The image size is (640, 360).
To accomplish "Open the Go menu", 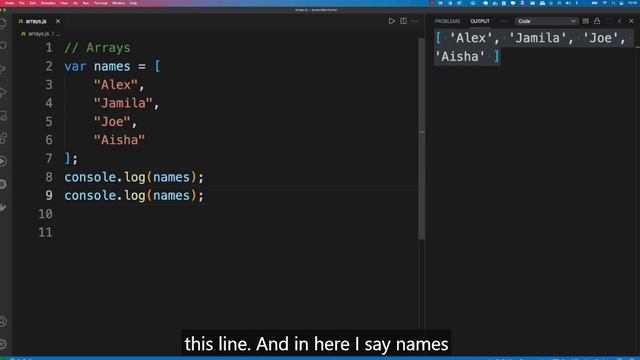I will point(76,3).
